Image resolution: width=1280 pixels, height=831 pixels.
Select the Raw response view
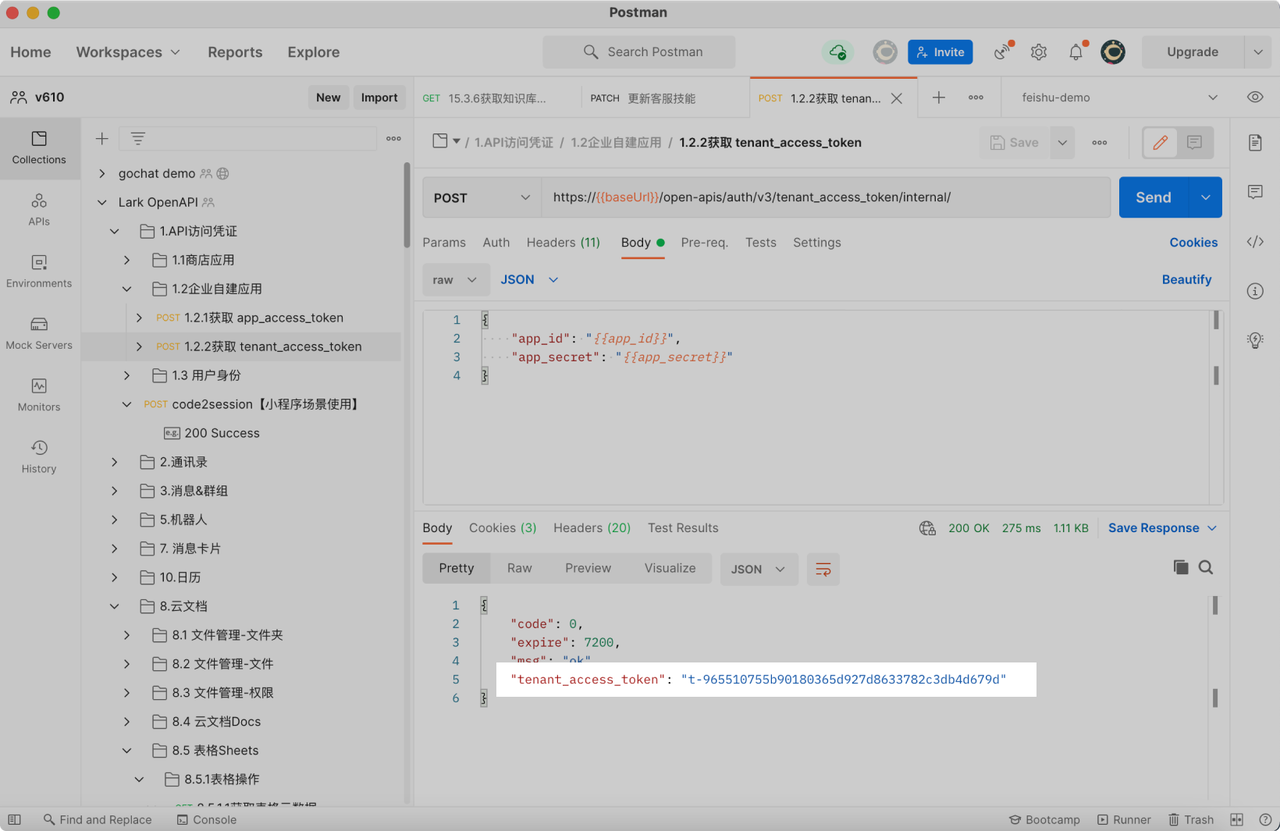click(x=519, y=568)
